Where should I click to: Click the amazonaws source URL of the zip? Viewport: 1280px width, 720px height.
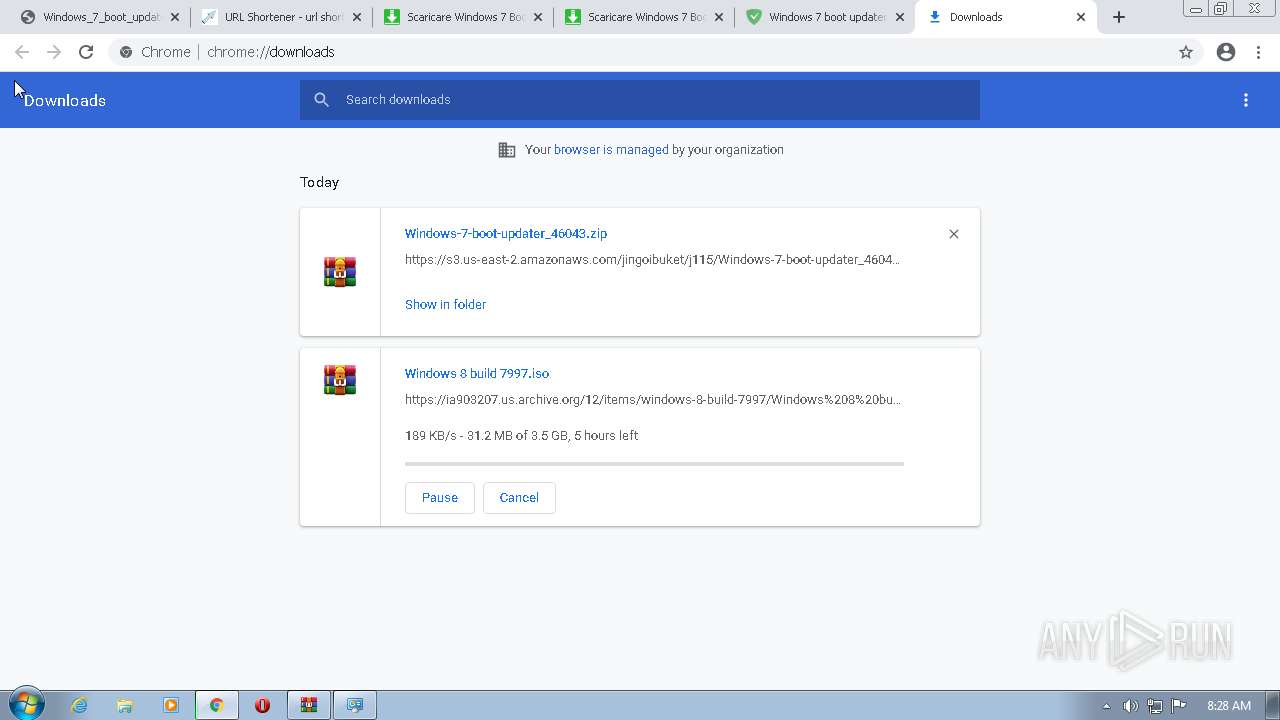[652, 259]
